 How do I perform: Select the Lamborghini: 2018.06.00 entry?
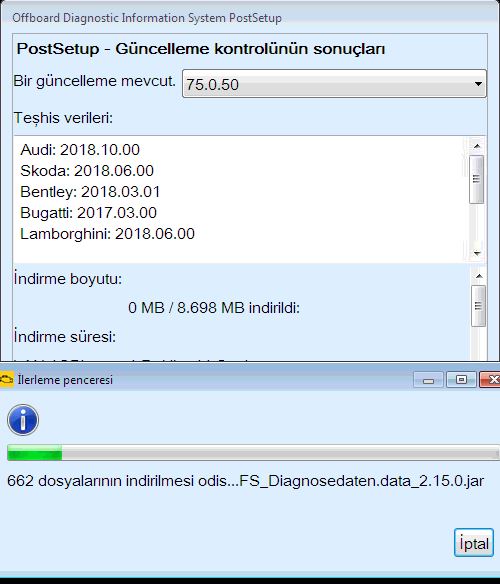(107, 234)
